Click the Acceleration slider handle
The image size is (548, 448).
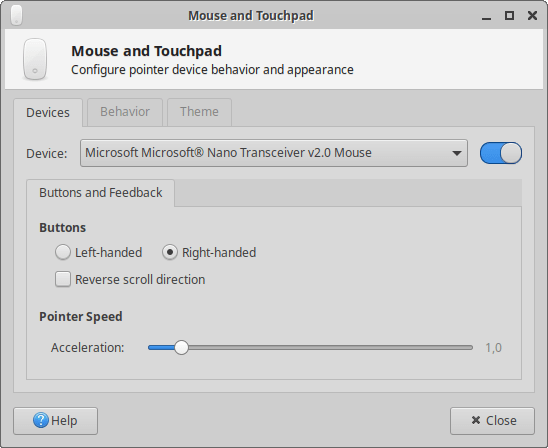point(181,347)
